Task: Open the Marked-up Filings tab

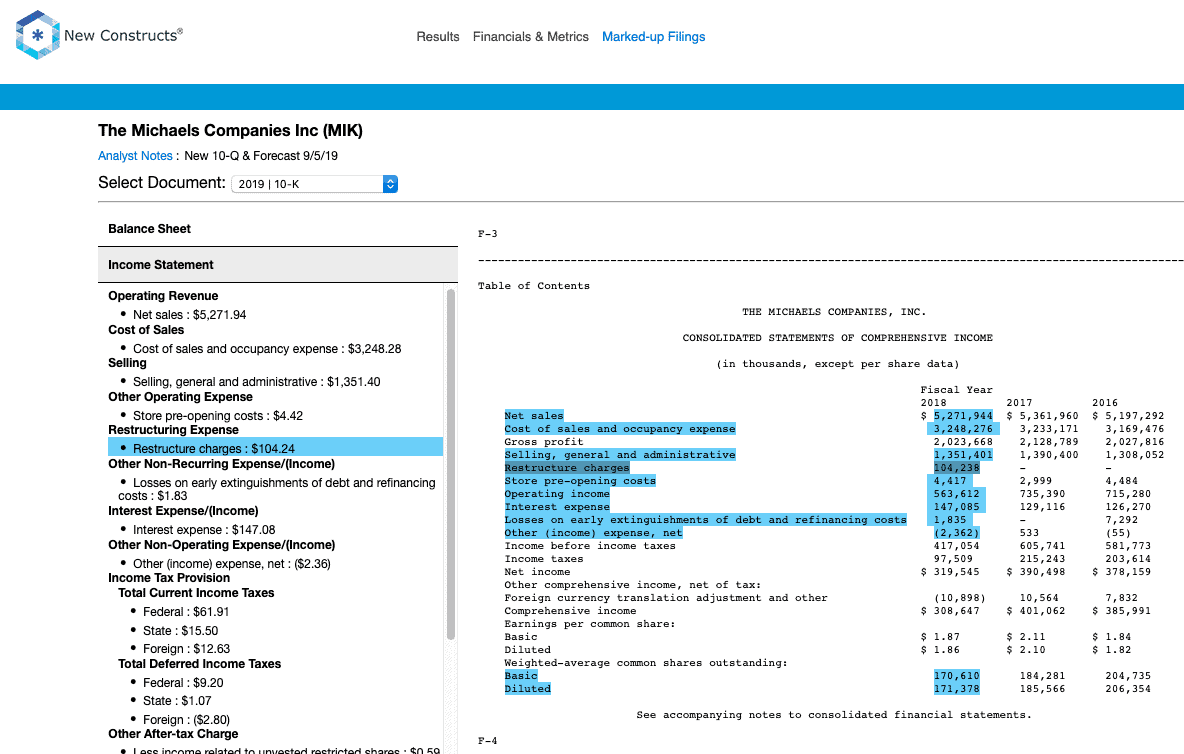Action: (653, 36)
